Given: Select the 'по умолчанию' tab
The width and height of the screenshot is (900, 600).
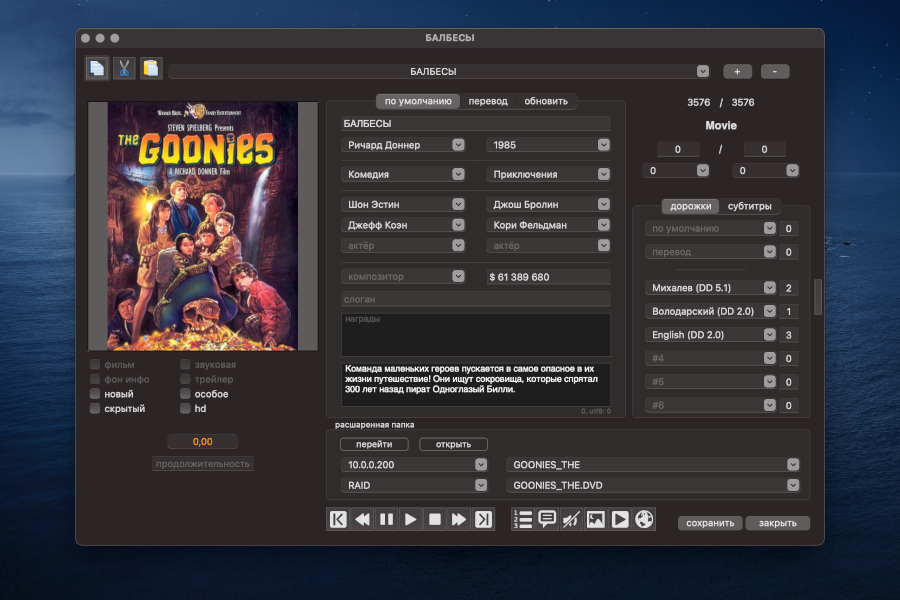Looking at the screenshot, I should tap(418, 101).
